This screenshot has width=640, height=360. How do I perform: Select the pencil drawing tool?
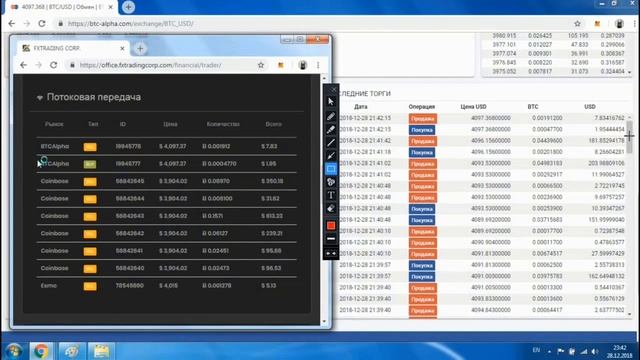pyautogui.click(x=331, y=116)
